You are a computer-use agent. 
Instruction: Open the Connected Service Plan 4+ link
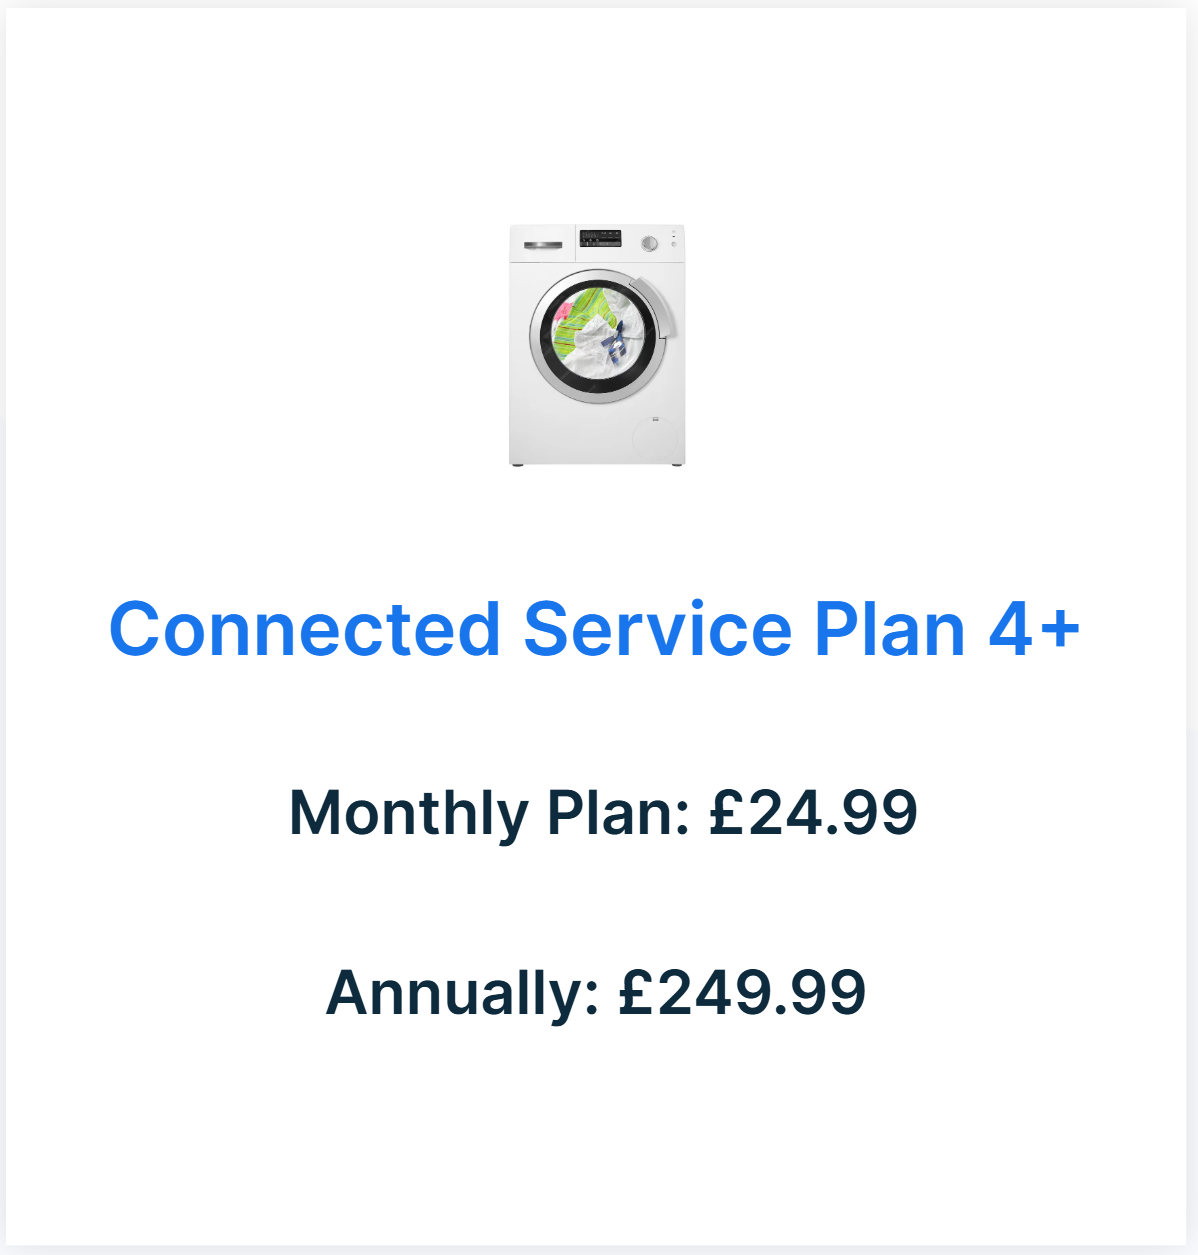coord(594,630)
